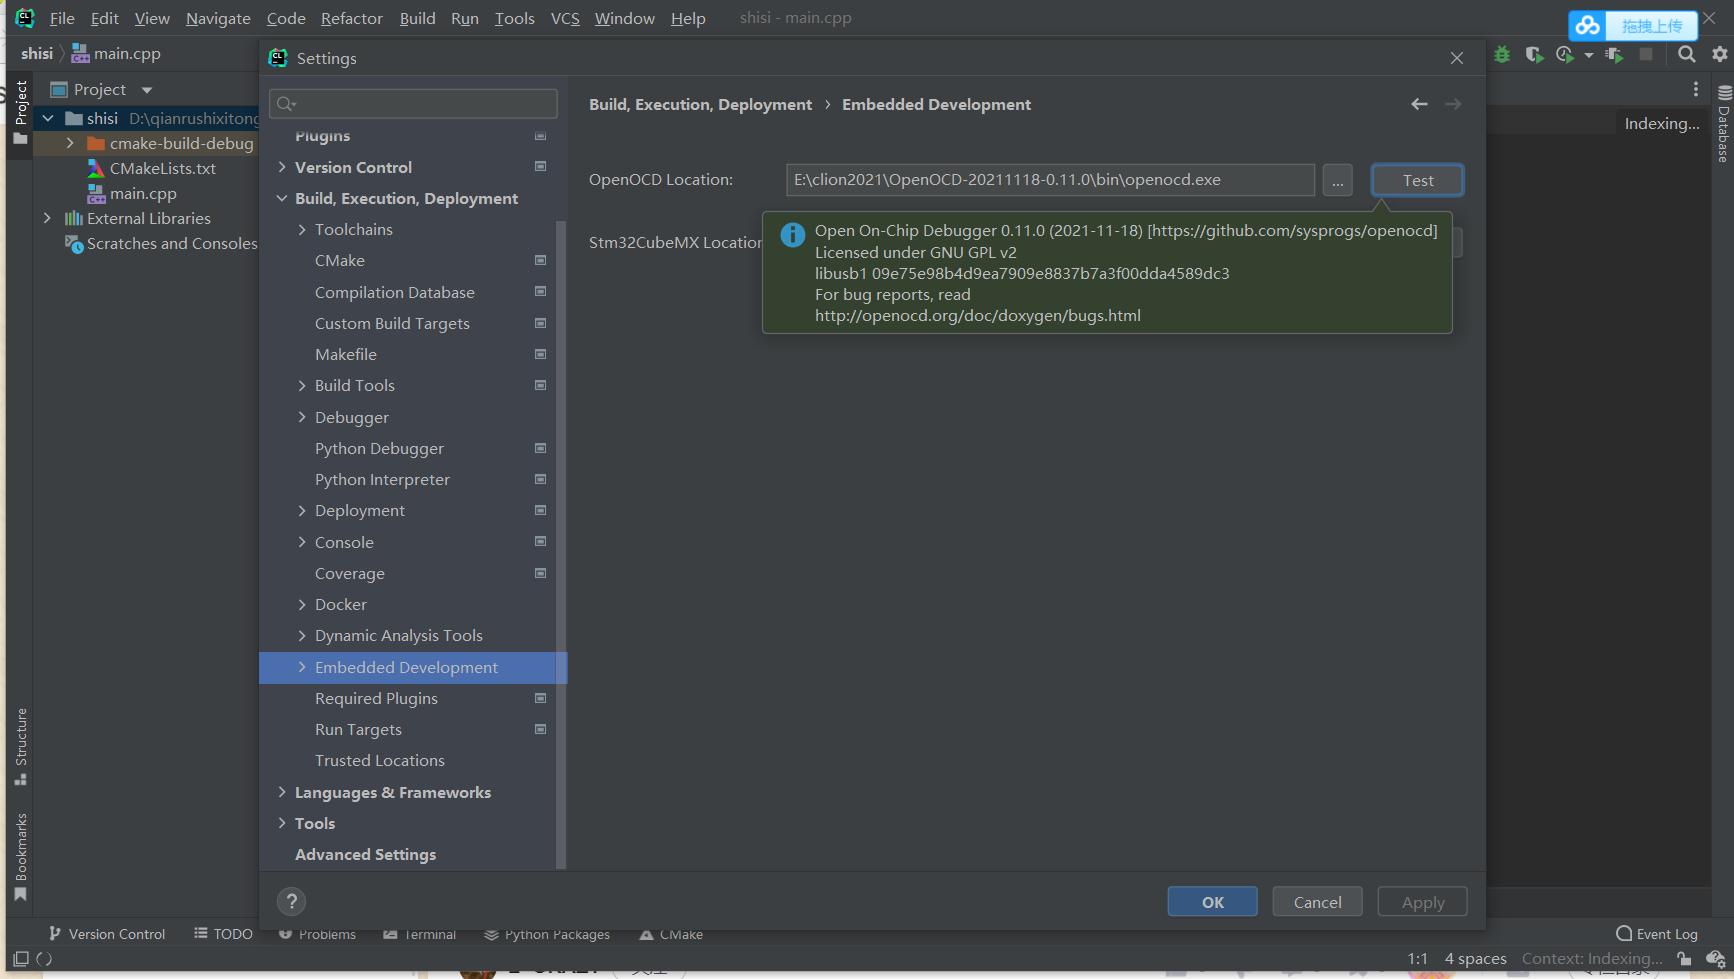Expand cmake-build-debug folder
The height and width of the screenshot is (979, 1734).
[70, 143]
